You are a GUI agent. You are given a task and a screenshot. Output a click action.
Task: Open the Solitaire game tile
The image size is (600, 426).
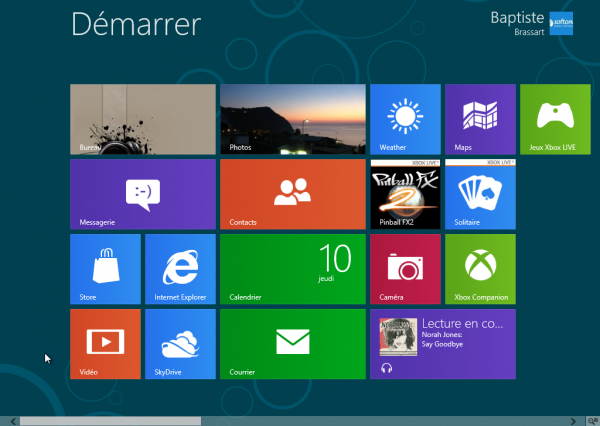click(x=480, y=194)
